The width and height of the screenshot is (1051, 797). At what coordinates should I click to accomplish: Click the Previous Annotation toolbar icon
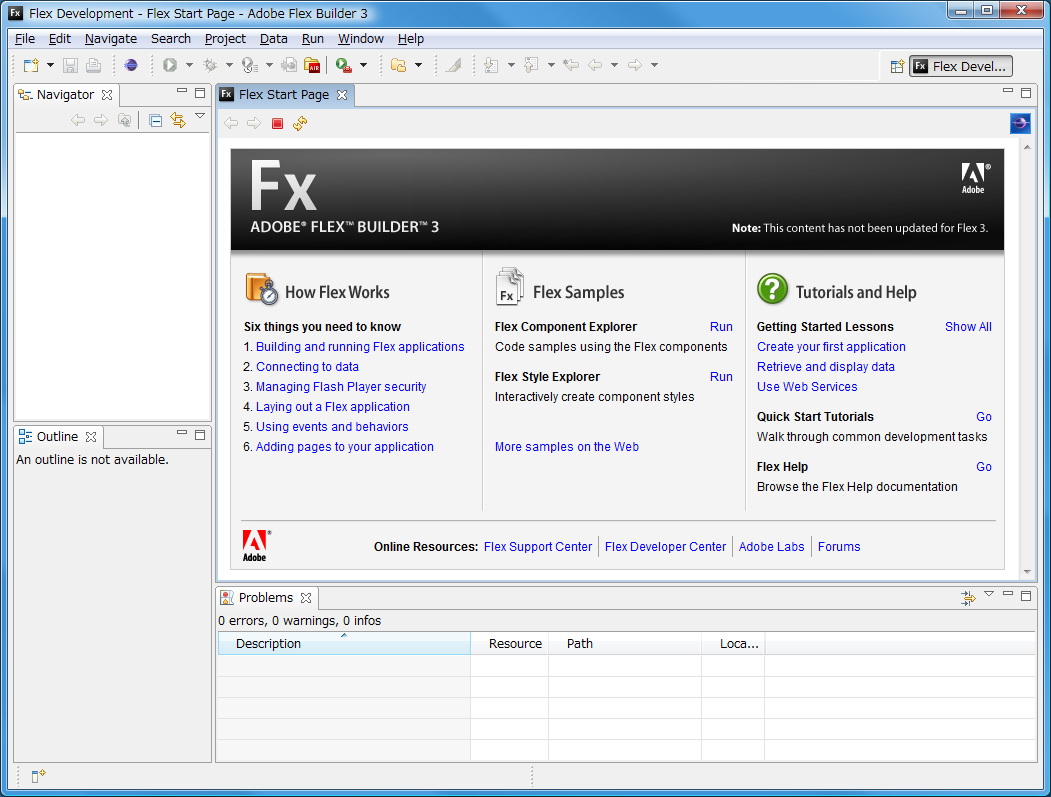531,65
